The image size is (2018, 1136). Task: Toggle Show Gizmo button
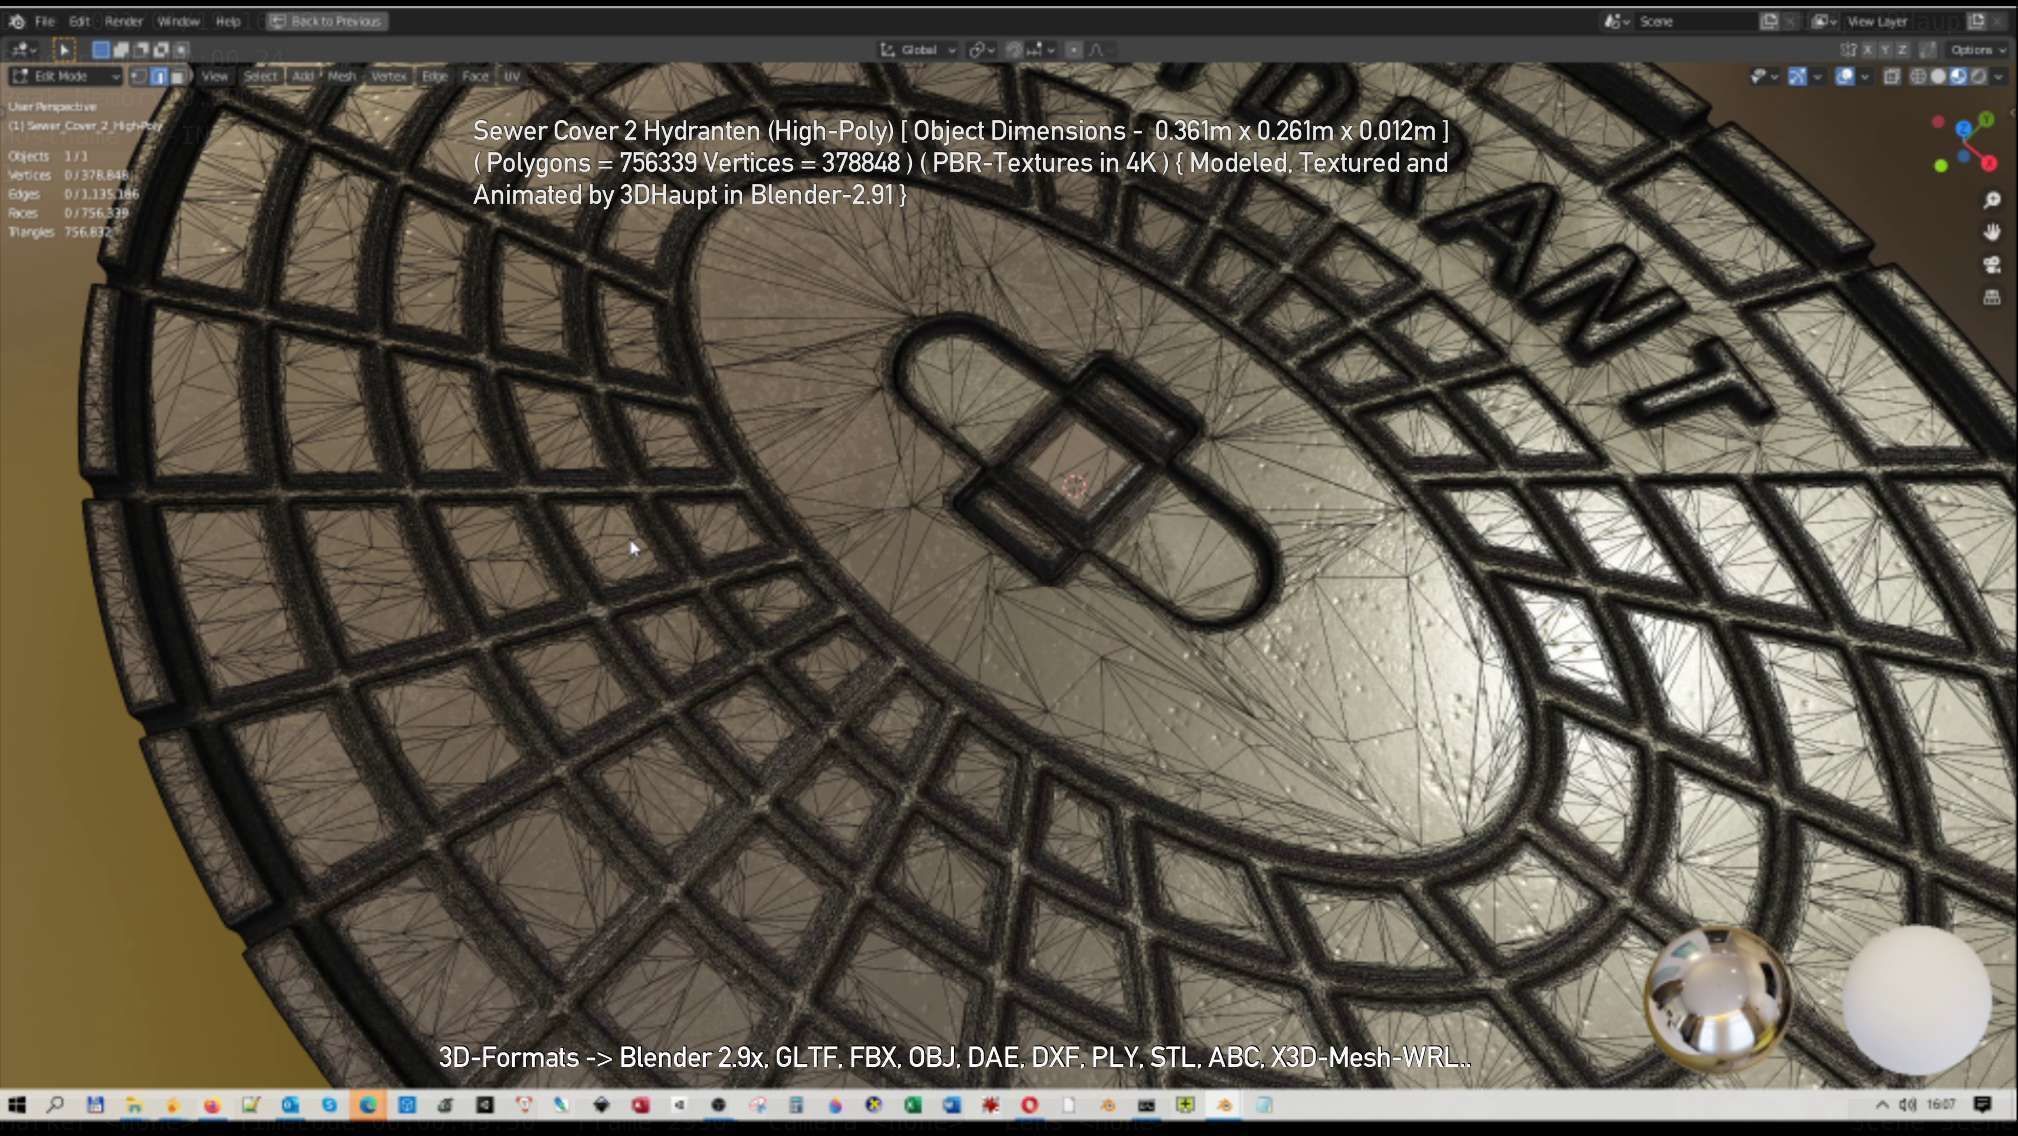1797,76
